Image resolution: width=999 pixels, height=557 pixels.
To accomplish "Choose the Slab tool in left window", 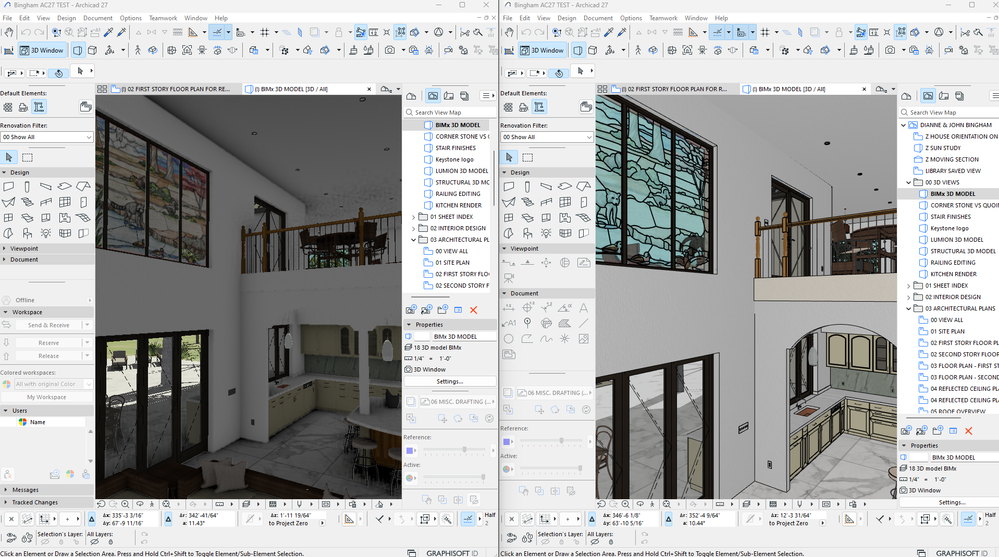I will click(64, 186).
